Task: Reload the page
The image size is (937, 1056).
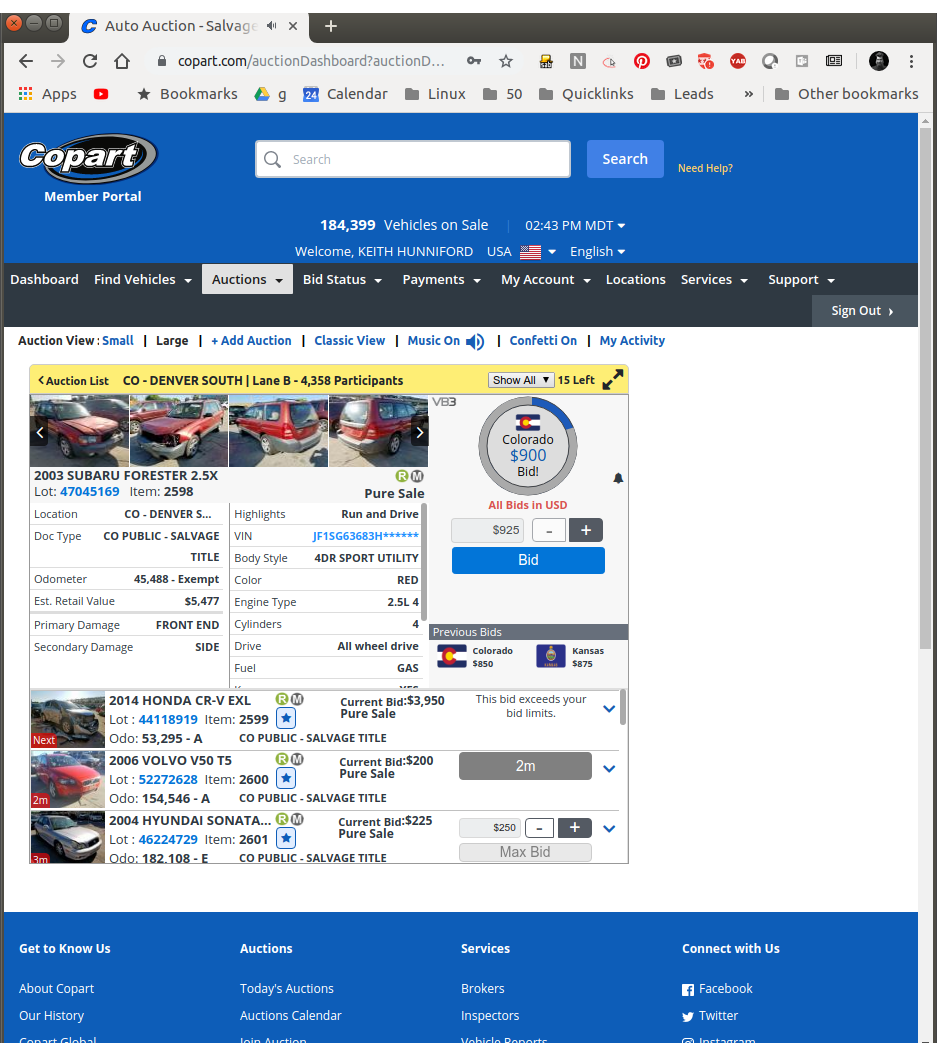Action: pyautogui.click(x=90, y=61)
